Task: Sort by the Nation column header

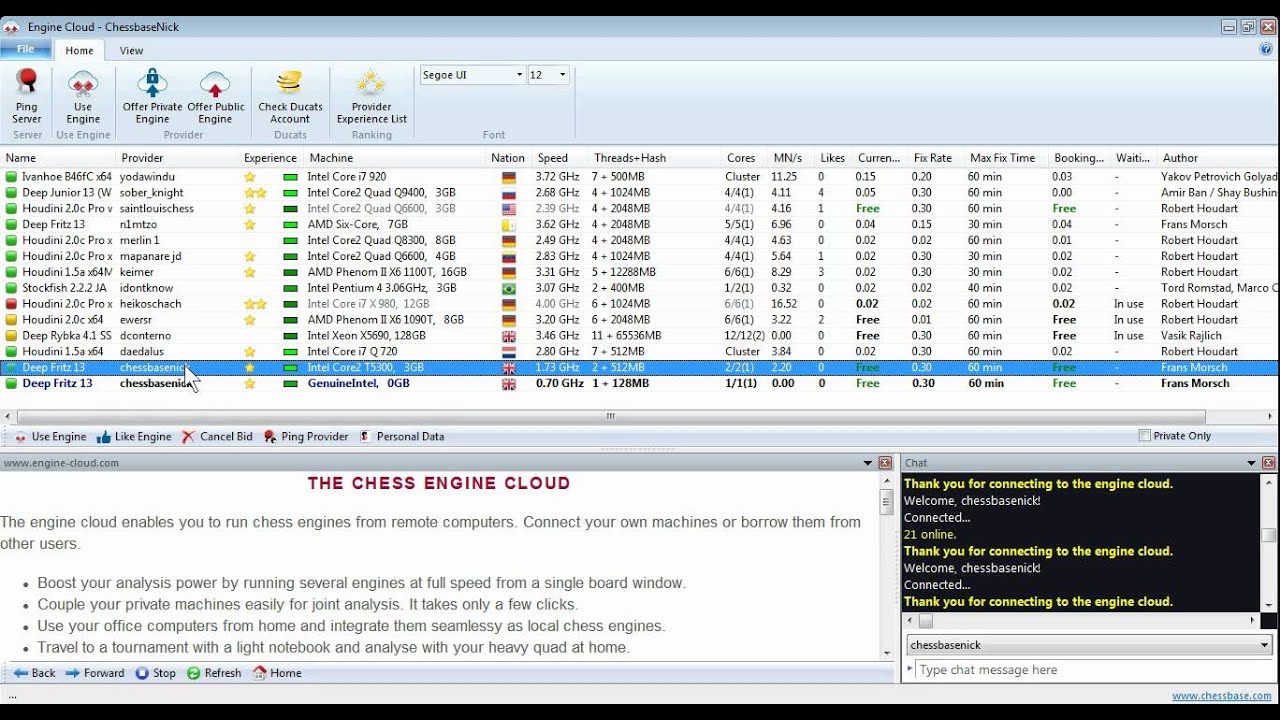Action: click(509, 158)
